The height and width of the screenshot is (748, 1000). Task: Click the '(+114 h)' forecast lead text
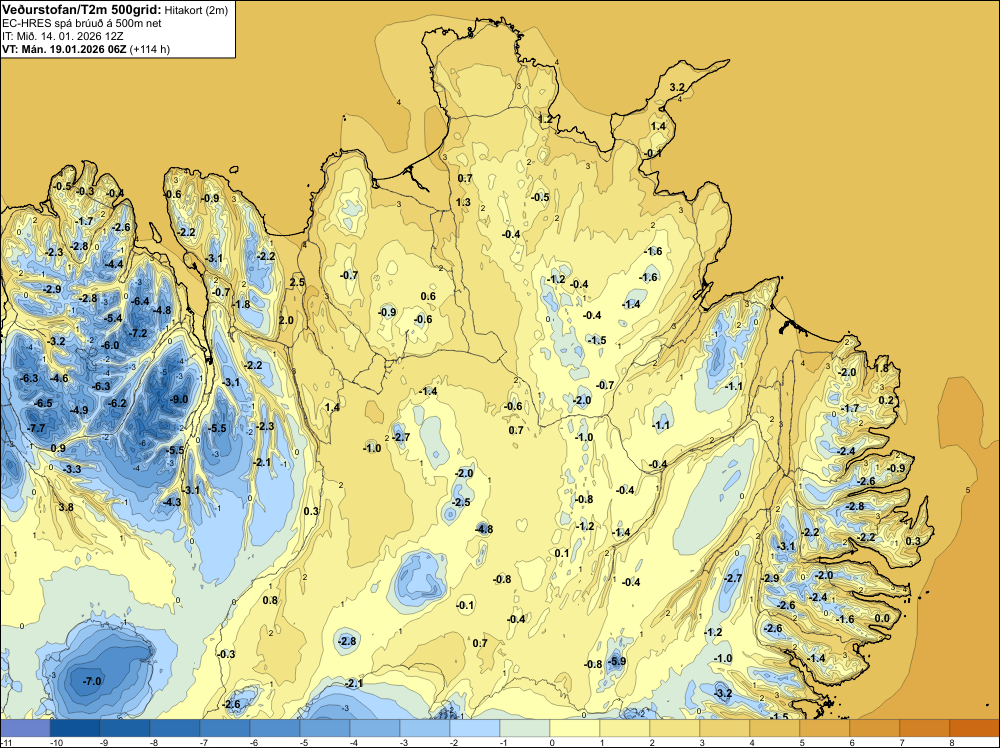(x=149, y=49)
